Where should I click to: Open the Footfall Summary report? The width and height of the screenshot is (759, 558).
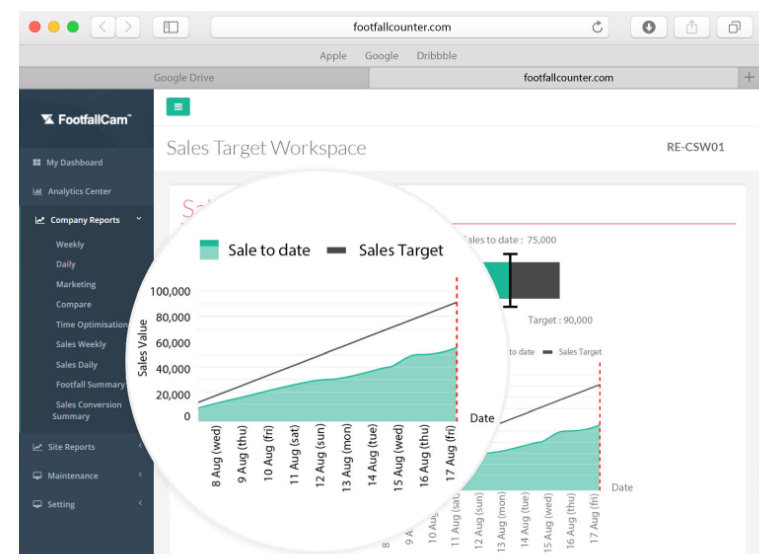click(90, 384)
